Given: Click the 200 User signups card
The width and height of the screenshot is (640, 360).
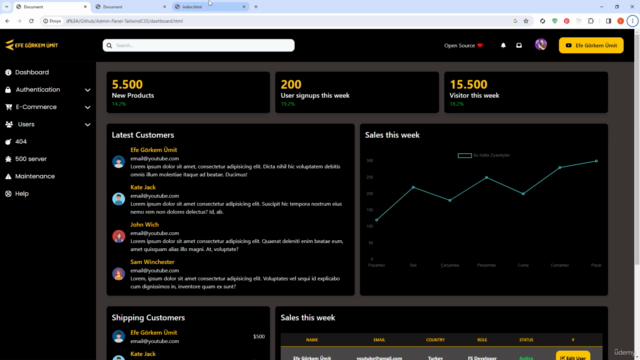Looking at the screenshot, I should pos(357,92).
